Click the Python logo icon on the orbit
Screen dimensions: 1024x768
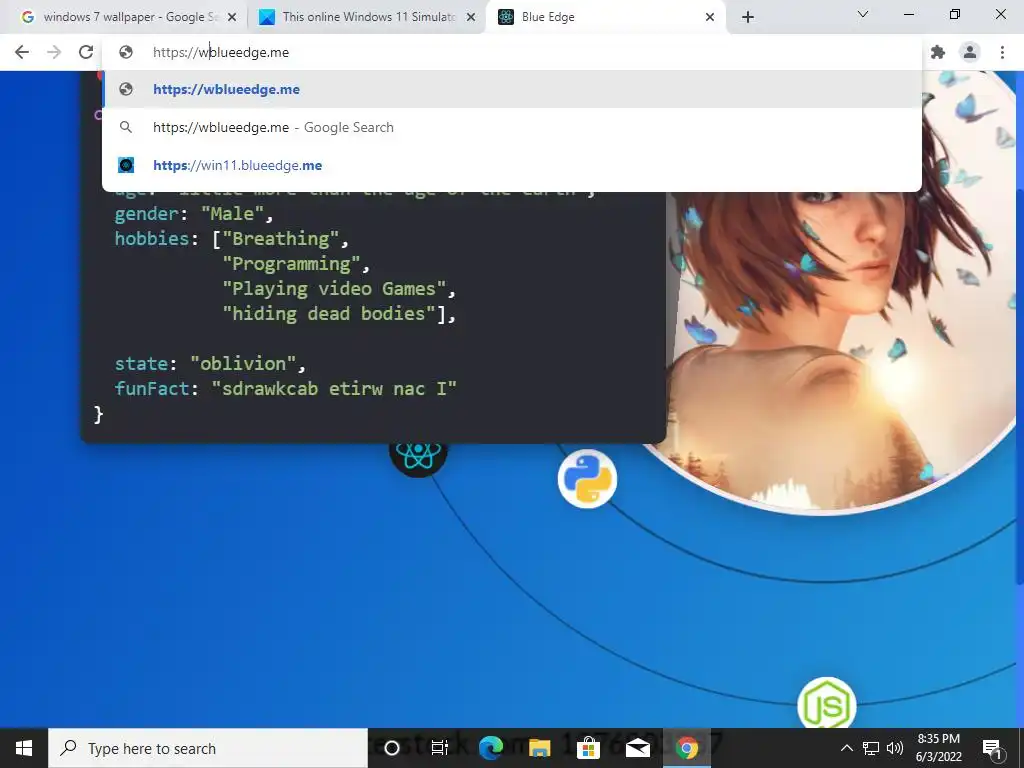[x=587, y=479]
